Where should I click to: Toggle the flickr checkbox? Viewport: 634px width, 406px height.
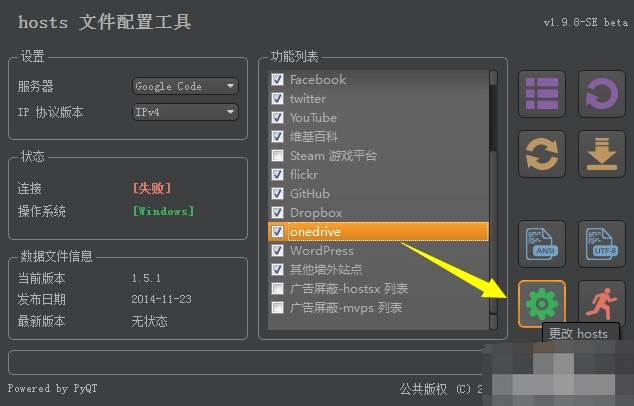point(277,174)
